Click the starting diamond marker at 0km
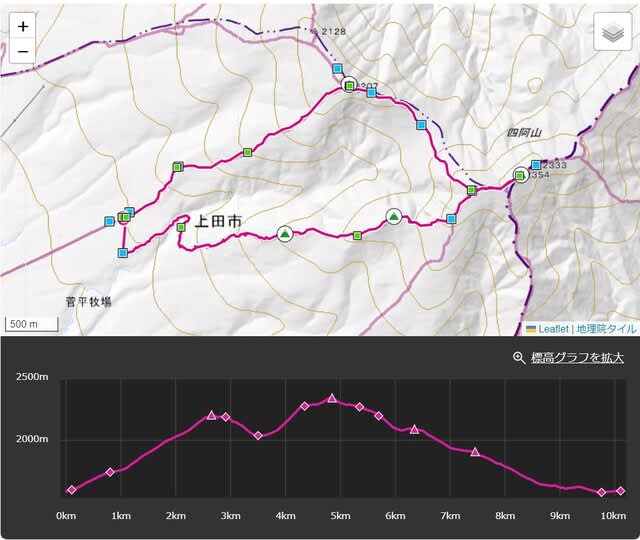The width and height of the screenshot is (640, 540). (x=71, y=490)
